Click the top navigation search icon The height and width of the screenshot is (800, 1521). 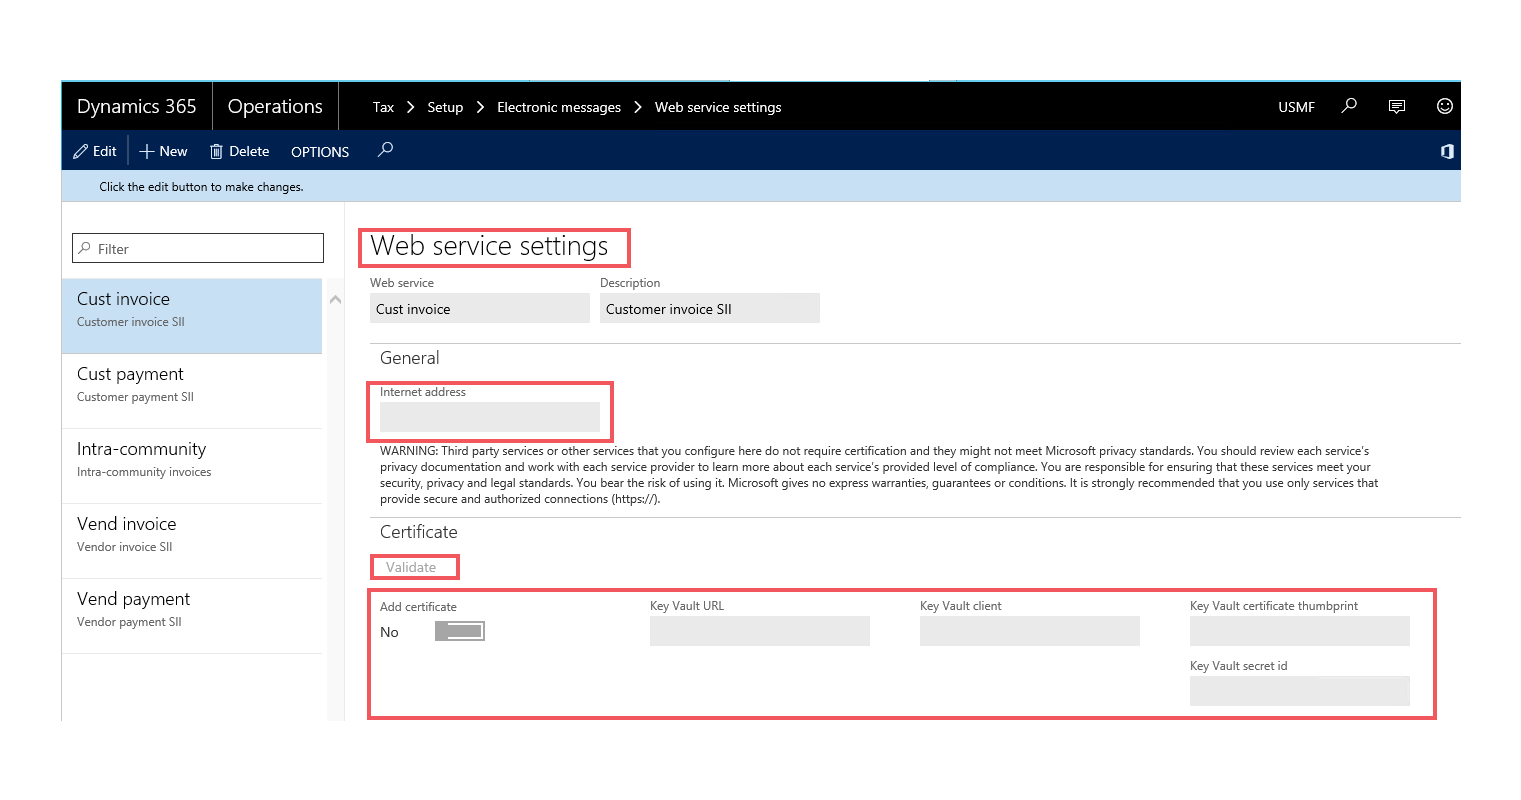pos(1349,106)
